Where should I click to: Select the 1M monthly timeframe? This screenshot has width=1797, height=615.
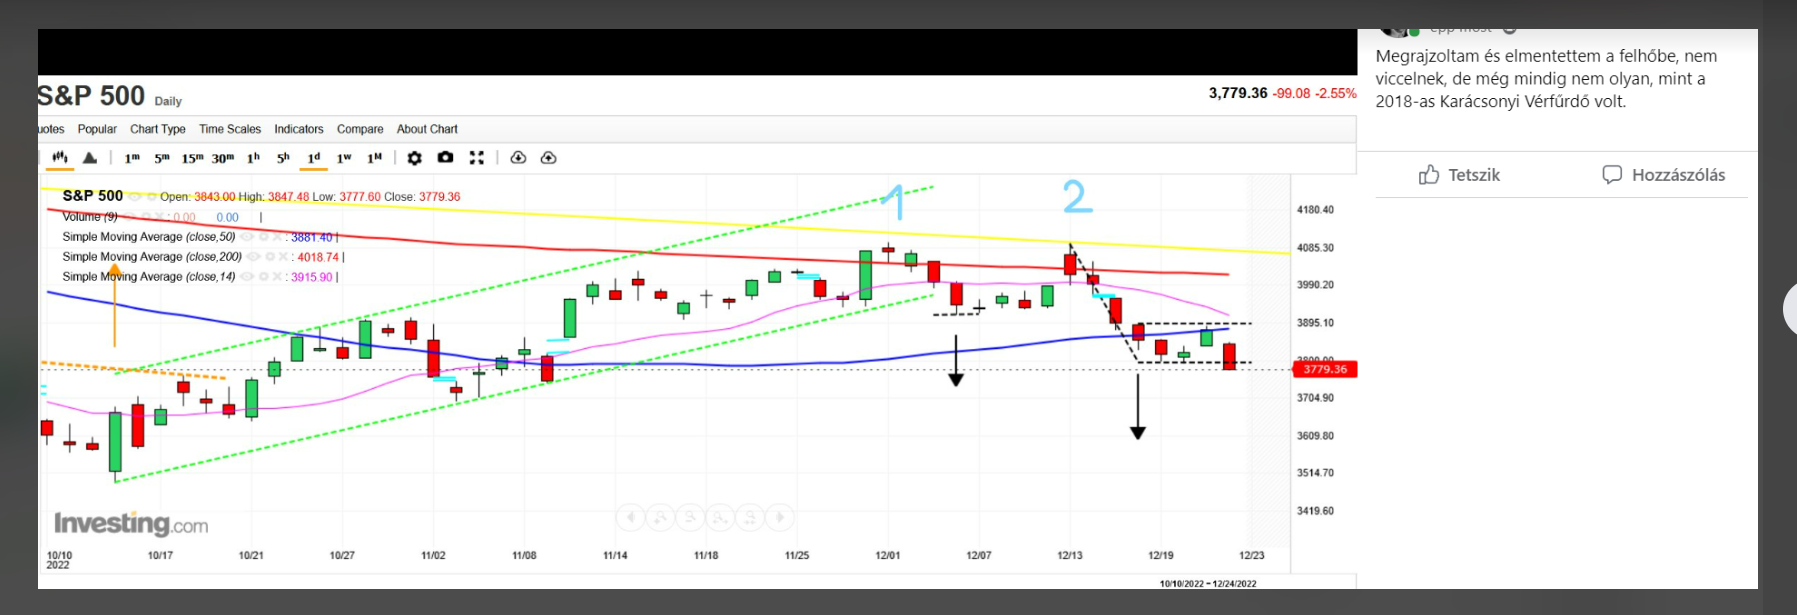(x=375, y=158)
